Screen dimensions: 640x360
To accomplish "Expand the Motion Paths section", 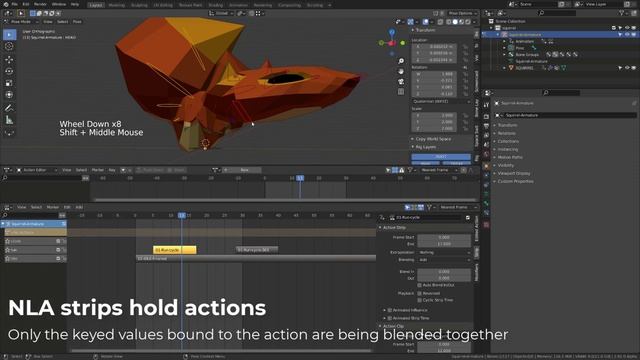I will click(510, 157).
